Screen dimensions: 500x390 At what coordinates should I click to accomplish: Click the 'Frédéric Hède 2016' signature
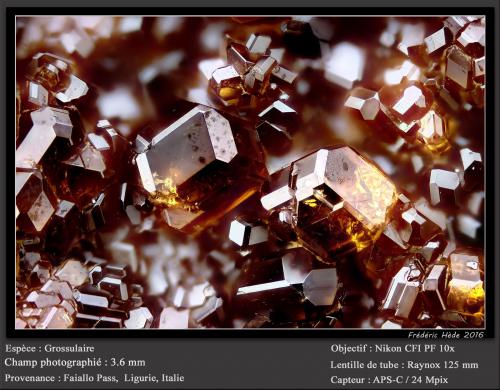click(x=446, y=335)
